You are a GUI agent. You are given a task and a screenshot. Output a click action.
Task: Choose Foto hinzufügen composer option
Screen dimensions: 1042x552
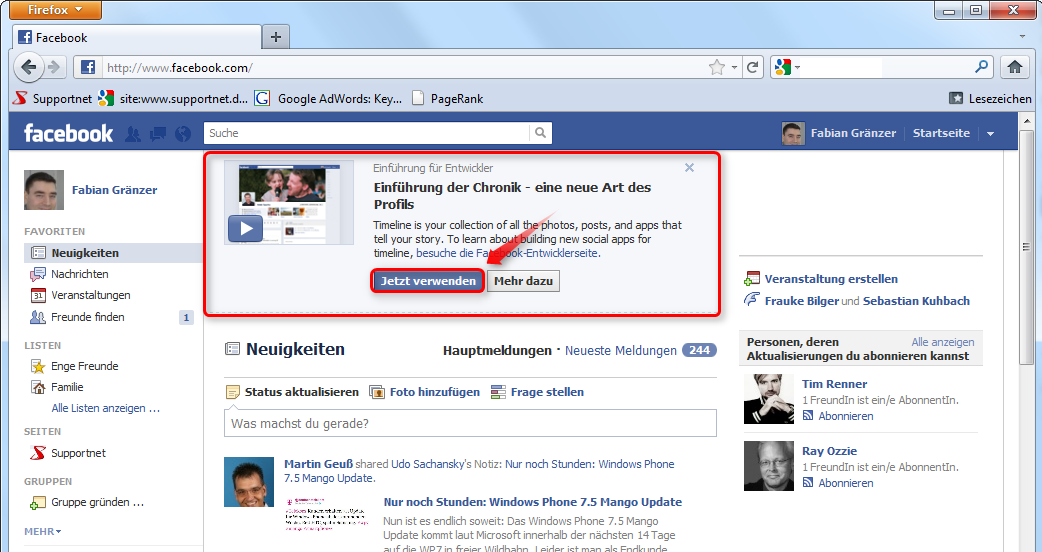[x=425, y=392]
